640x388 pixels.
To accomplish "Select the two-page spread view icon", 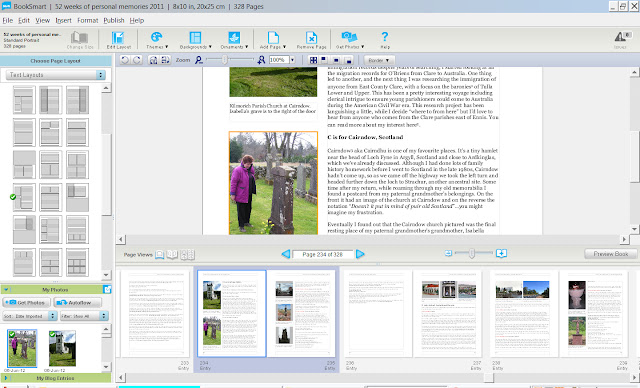I will click(172, 255).
